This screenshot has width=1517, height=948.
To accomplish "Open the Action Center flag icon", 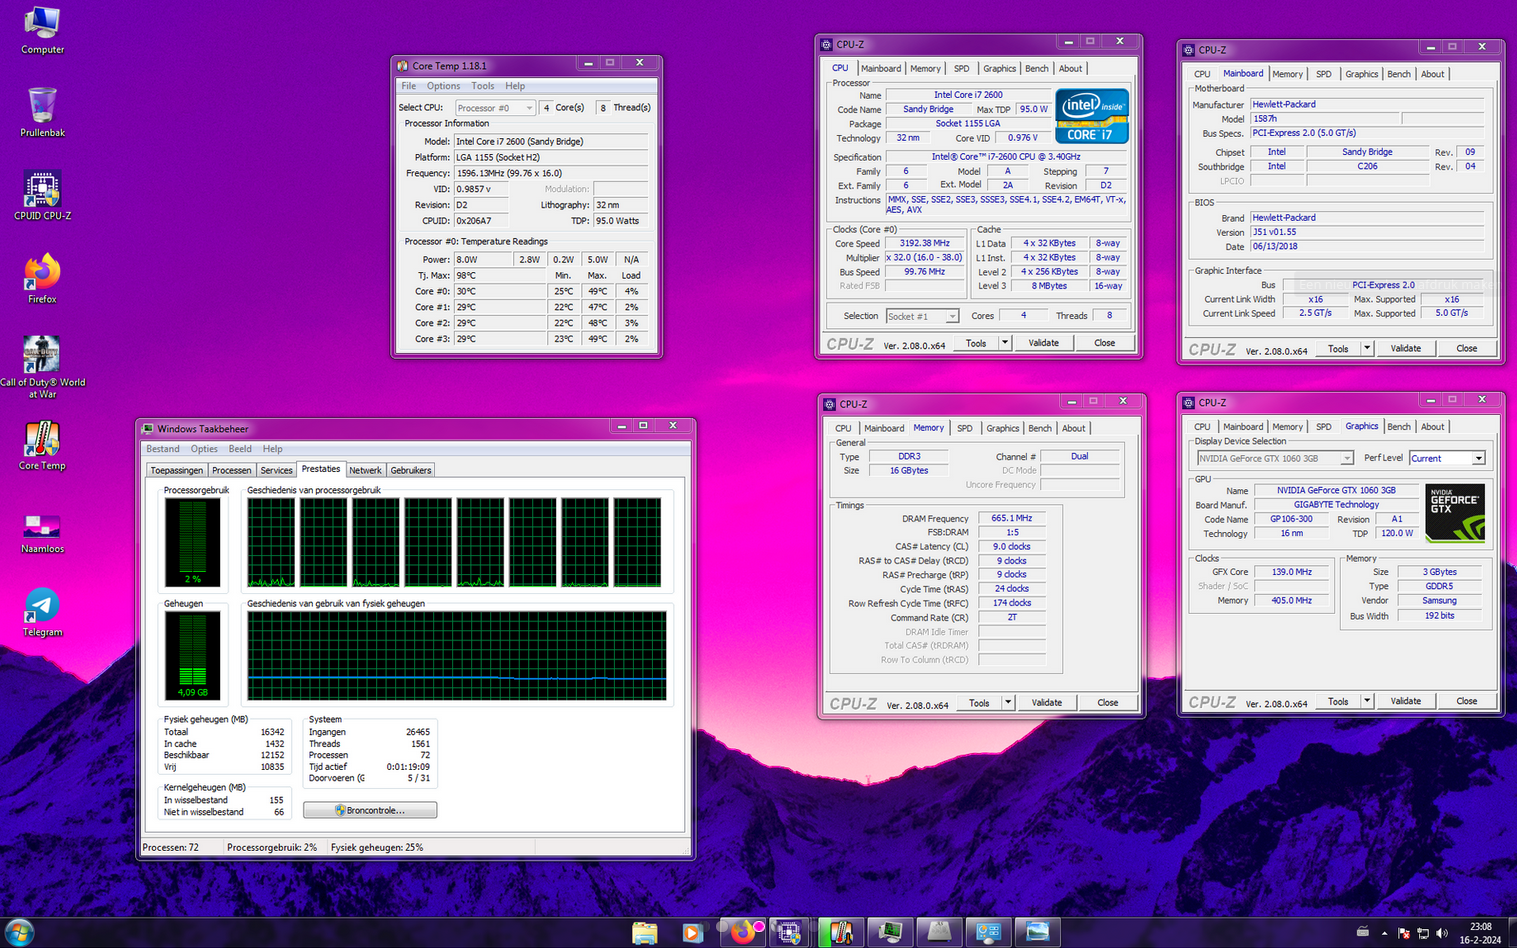I will [x=1404, y=933].
